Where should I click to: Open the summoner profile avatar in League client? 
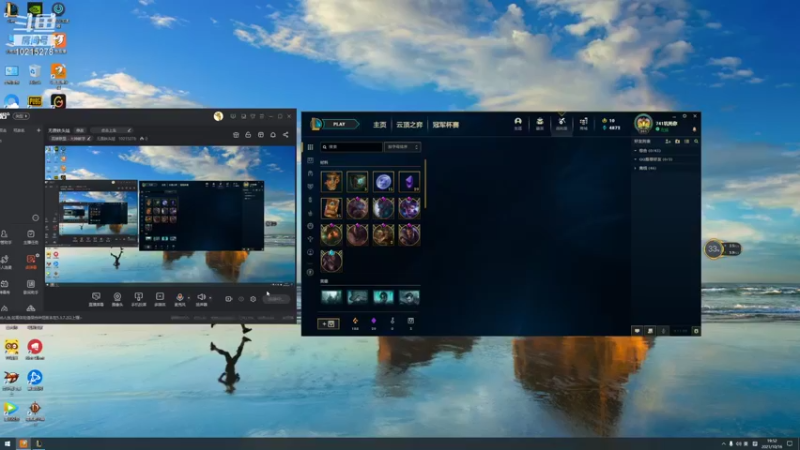click(643, 124)
